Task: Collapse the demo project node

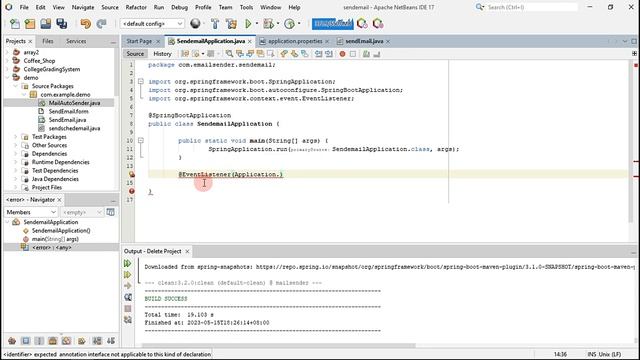Action: point(7,78)
